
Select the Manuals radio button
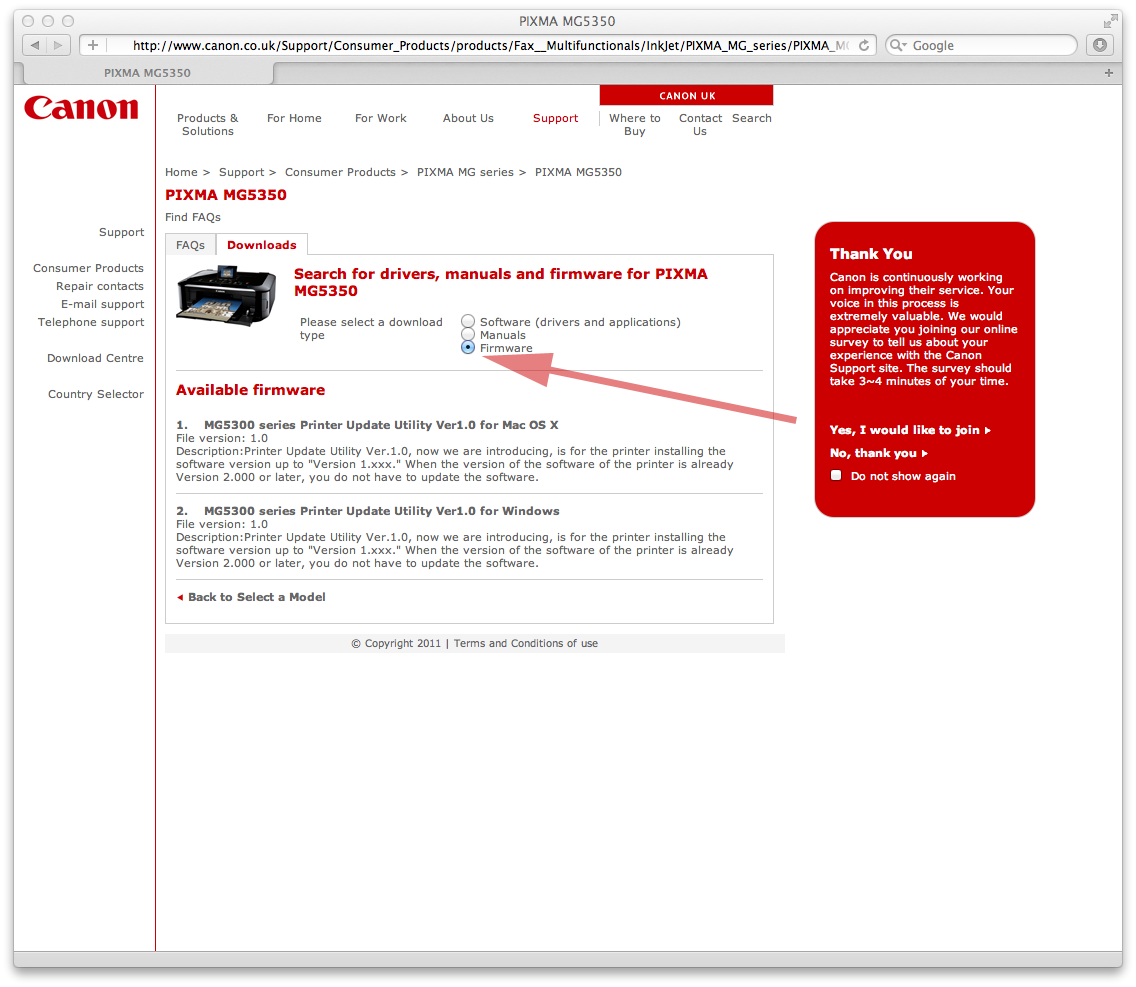(x=468, y=334)
